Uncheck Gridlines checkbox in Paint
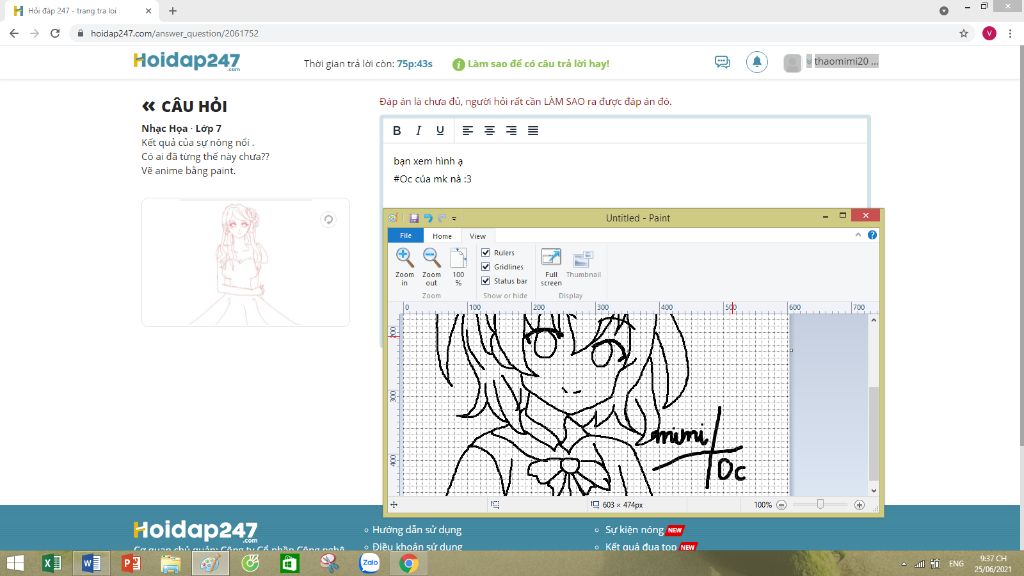The image size is (1024, 576). coord(485,266)
